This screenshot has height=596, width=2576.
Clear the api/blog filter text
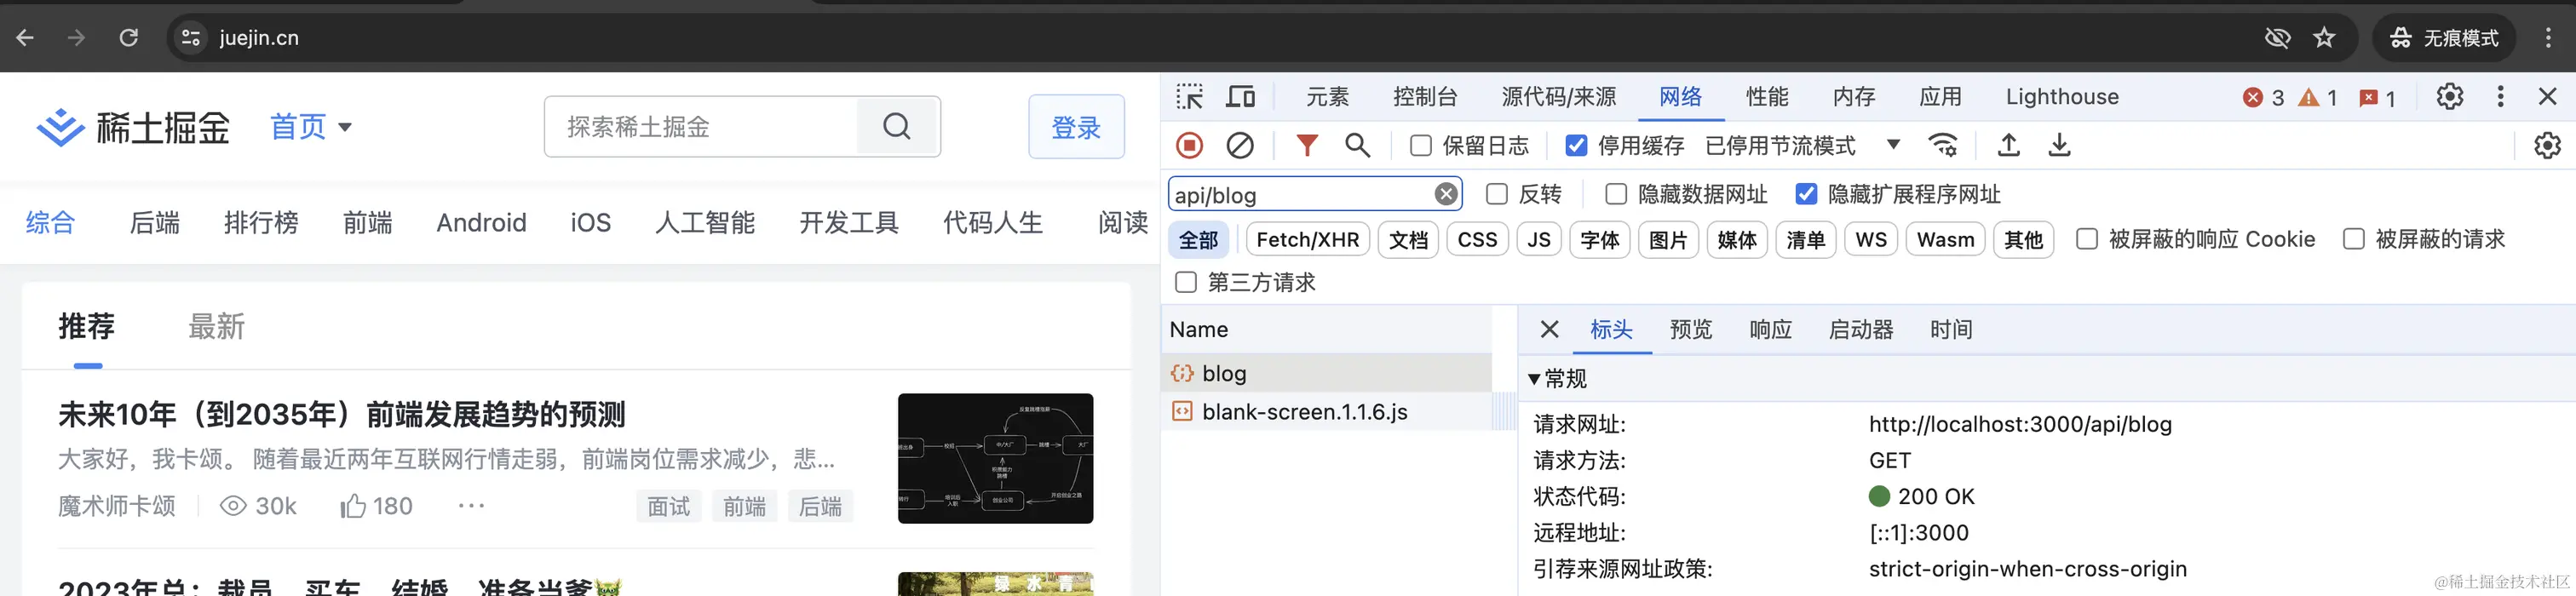tap(1446, 194)
